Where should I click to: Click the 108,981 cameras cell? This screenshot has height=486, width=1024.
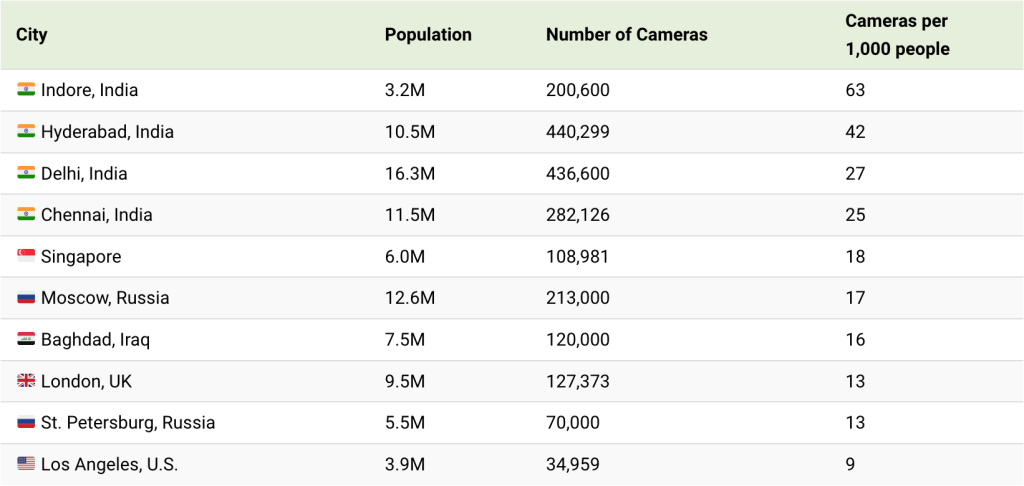577,257
